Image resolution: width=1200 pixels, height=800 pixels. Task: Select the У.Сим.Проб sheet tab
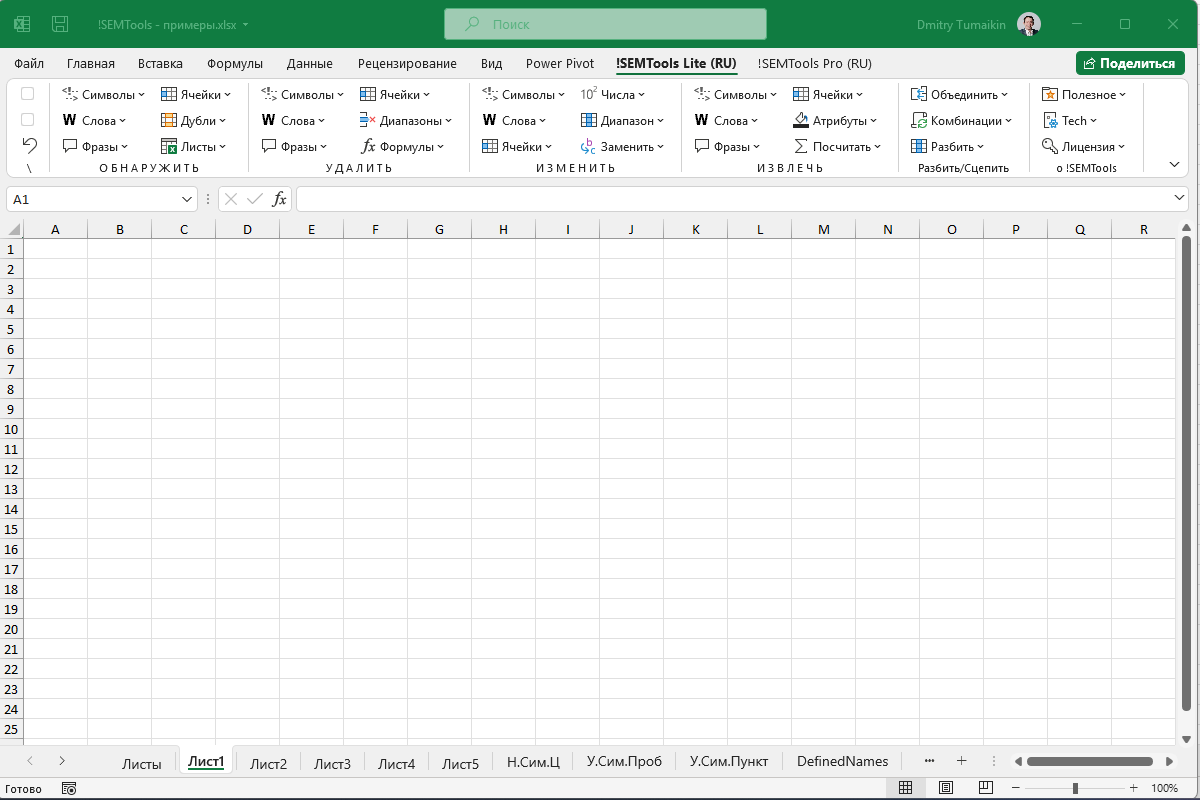pyautogui.click(x=624, y=762)
